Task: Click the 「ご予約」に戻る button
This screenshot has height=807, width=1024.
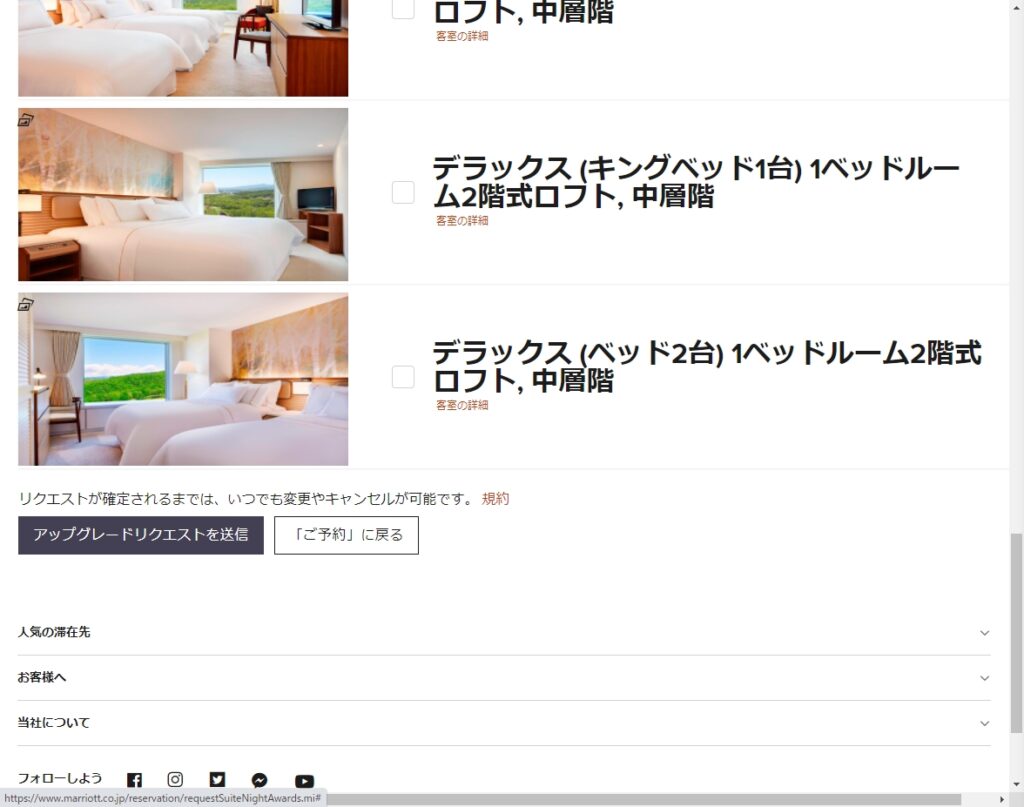Action: coord(346,535)
